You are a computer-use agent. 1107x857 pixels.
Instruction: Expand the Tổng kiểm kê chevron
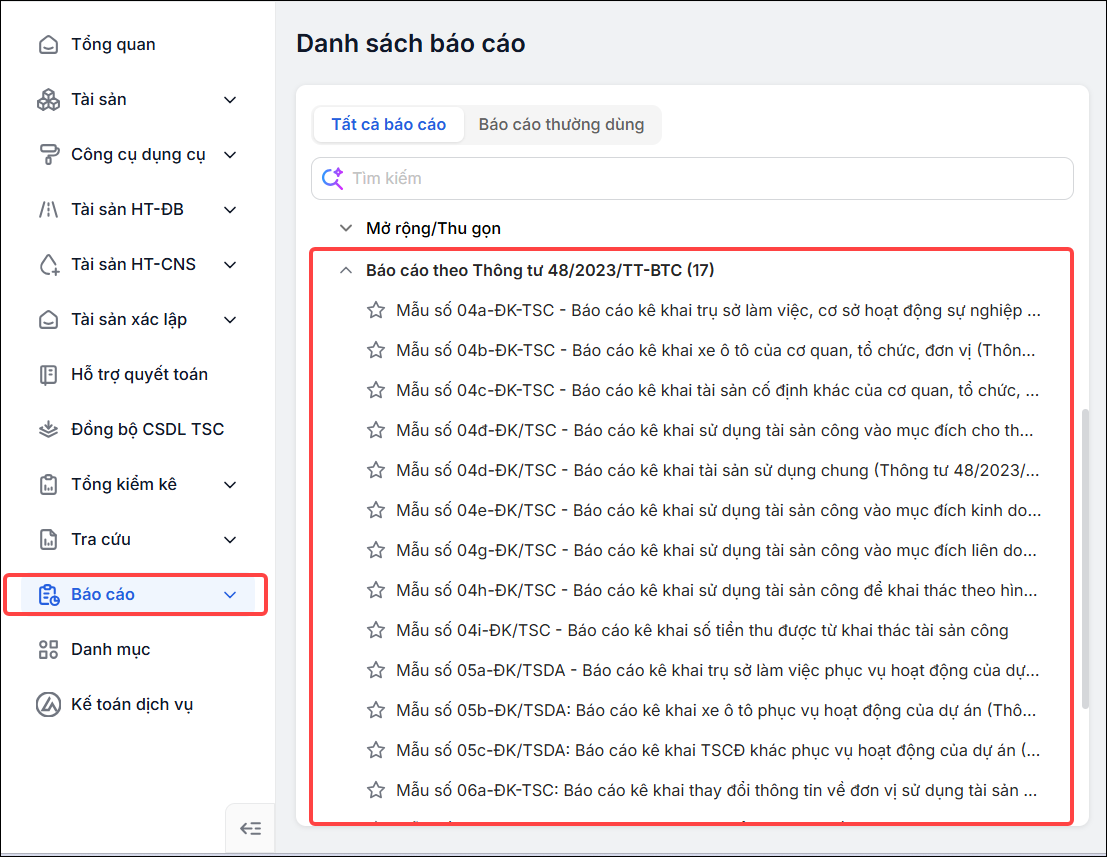(x=230, y=485)
